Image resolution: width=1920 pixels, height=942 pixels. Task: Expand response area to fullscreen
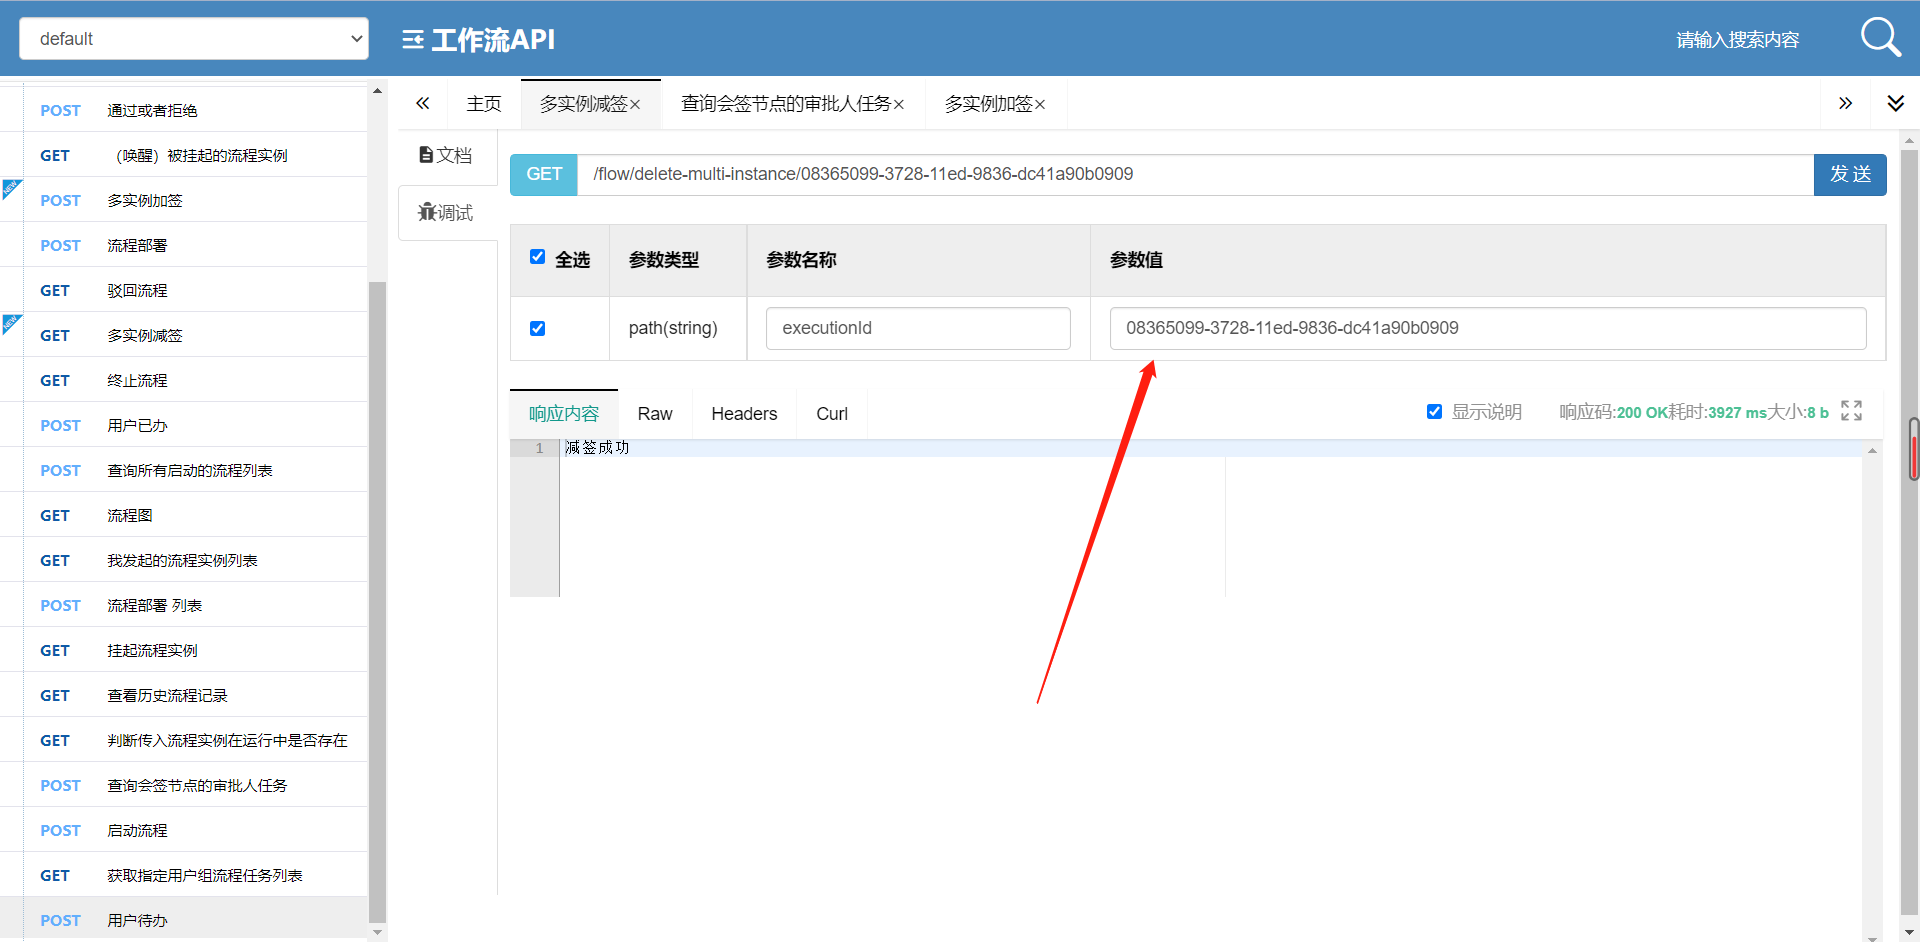[x=1851, y=411]
